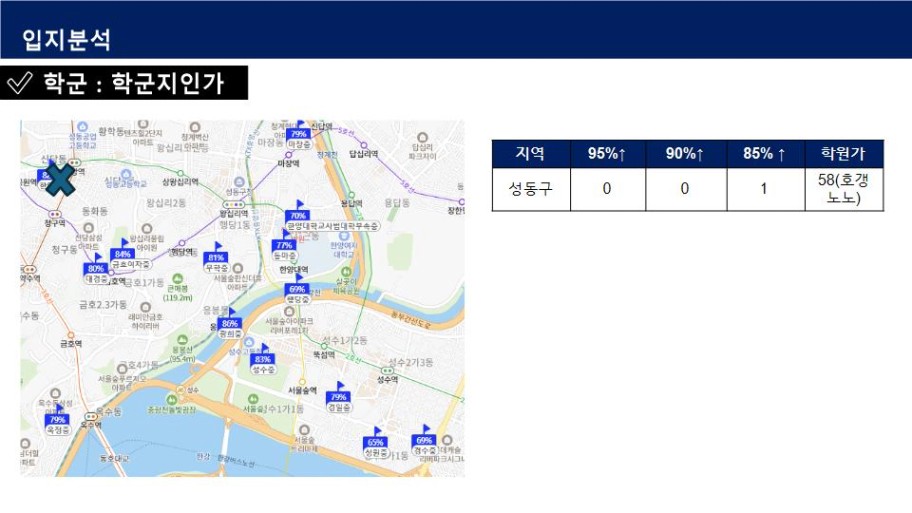Select the 95%↑ column header
Screen dimensions: 912x513
pos(607,154)
